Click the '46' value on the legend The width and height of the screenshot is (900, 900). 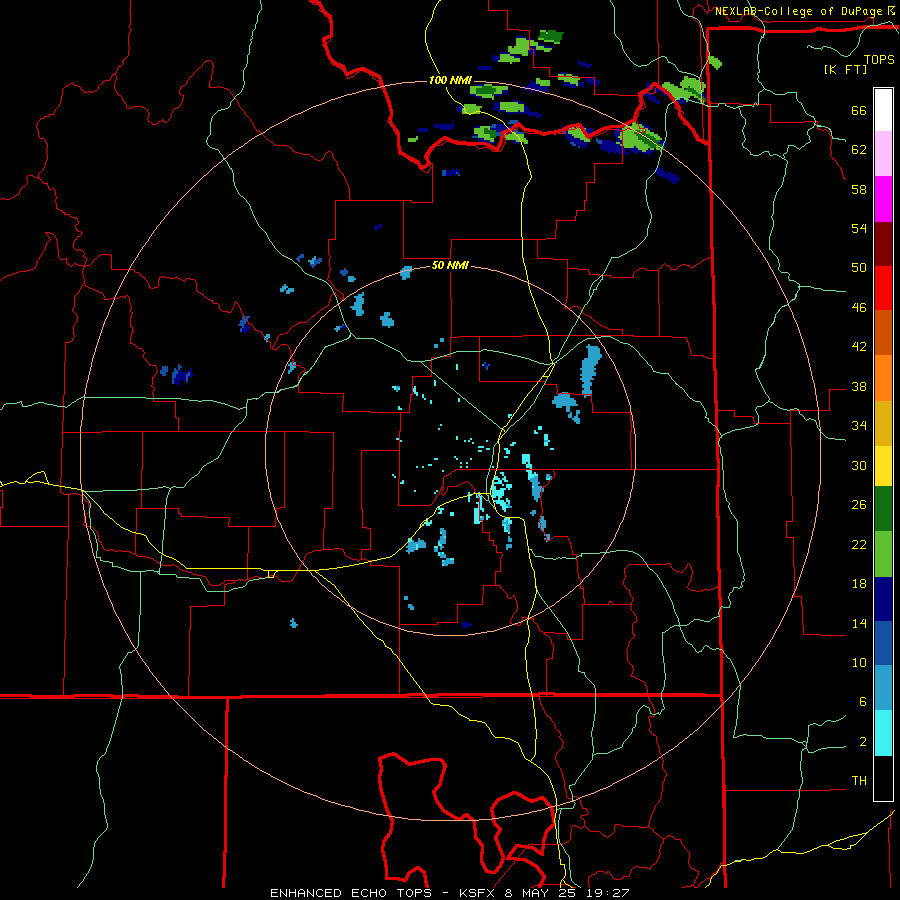click(859, 307)
